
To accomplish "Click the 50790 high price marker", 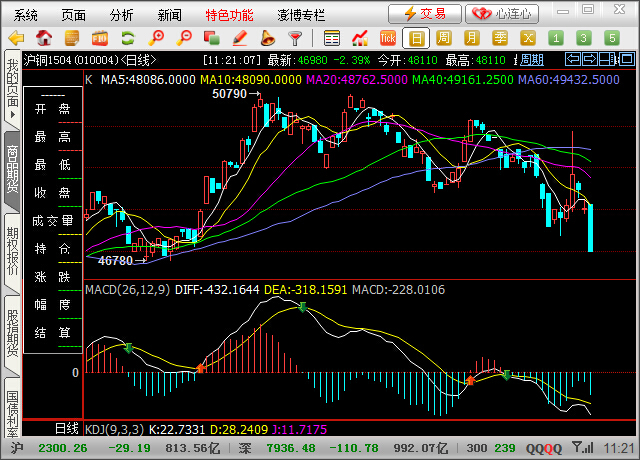I will click(229, 94).
